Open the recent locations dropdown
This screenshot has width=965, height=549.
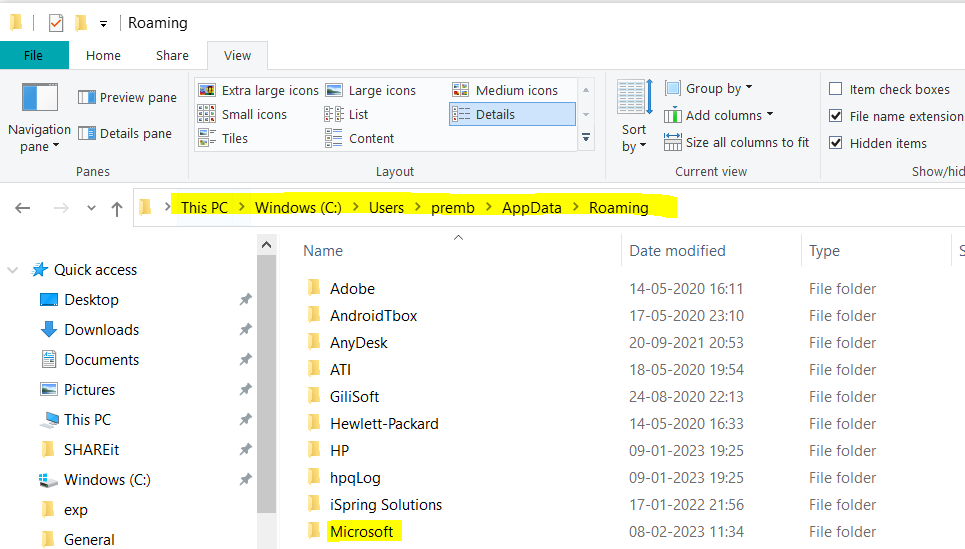[x=91, y=208]
